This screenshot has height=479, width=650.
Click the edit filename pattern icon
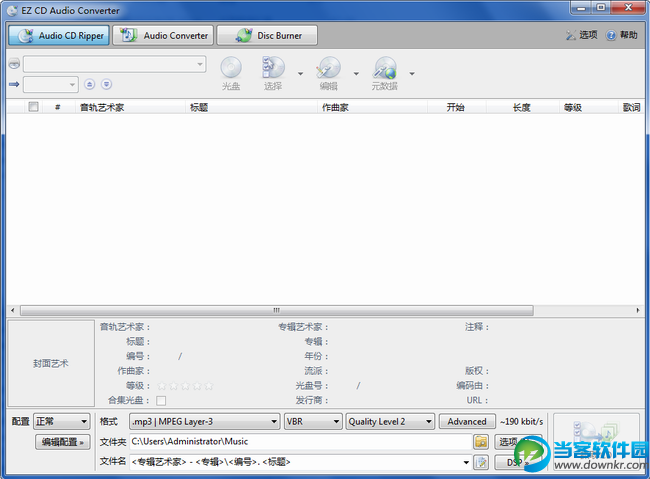click(481, 462)
